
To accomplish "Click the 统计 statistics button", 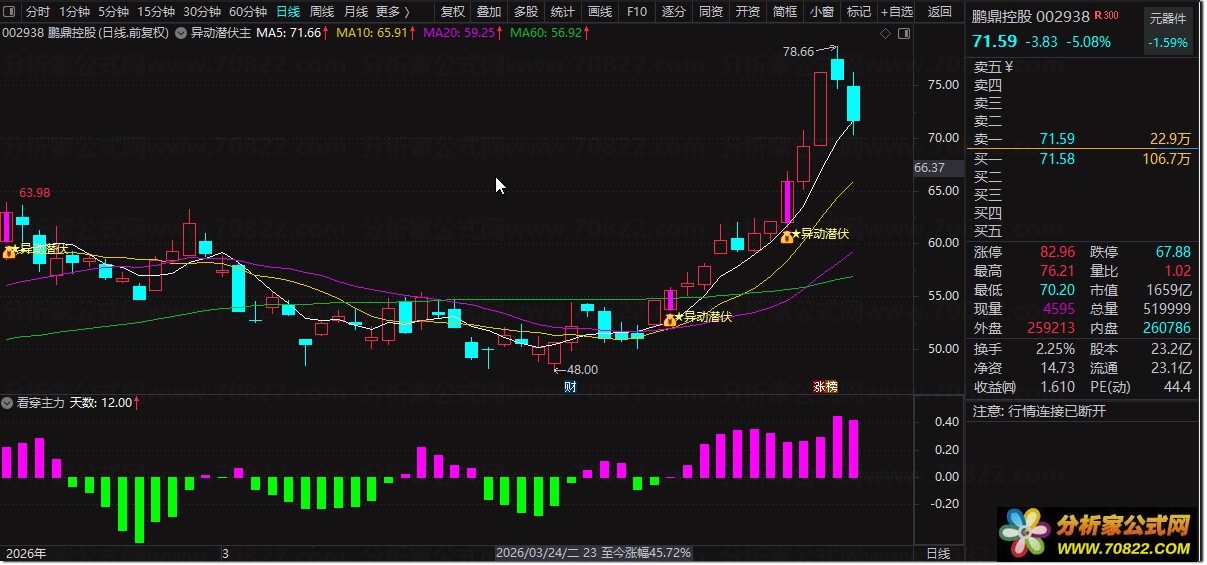I will pos(563,12).
